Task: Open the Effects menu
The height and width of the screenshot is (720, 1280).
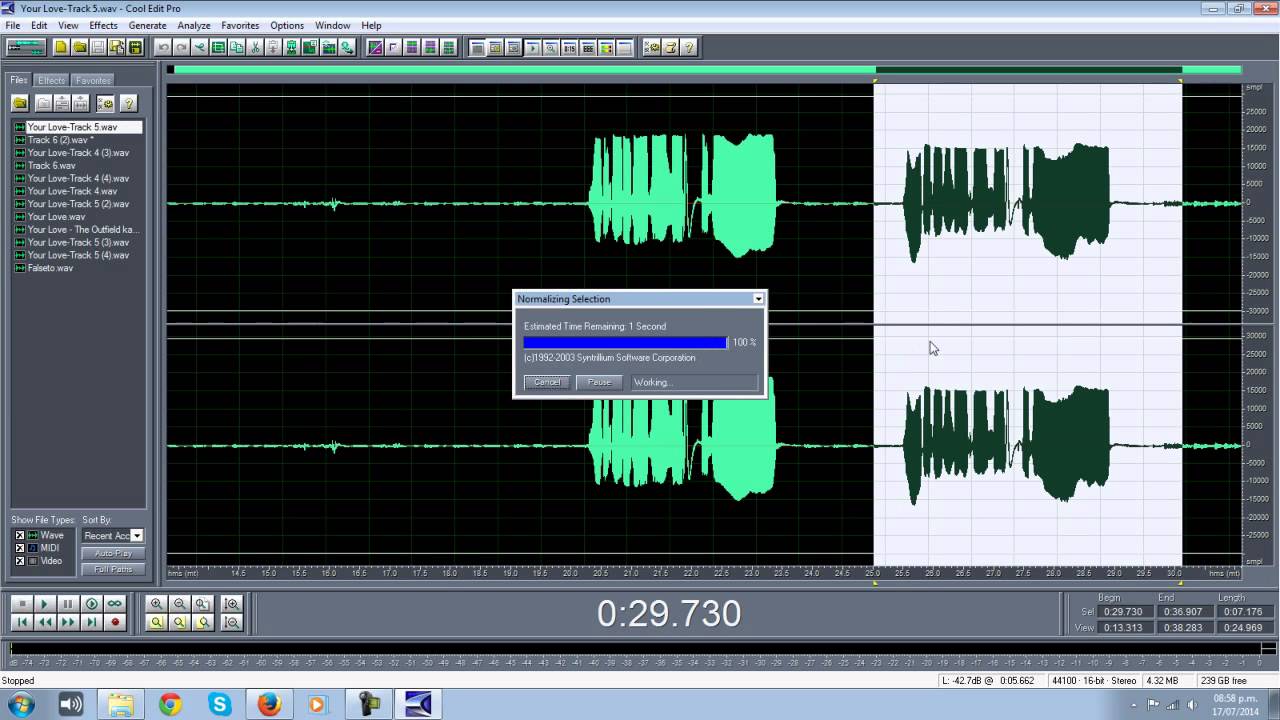Action: (x=103, y=25)
